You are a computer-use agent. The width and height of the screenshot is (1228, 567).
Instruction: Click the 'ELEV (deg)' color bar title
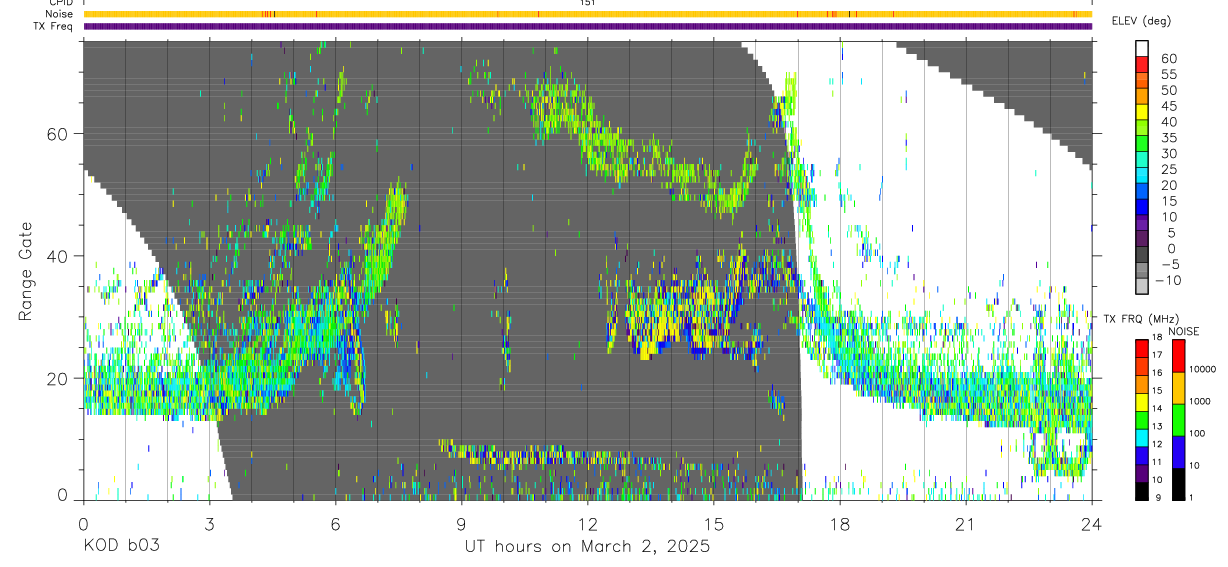point(1141,21)
